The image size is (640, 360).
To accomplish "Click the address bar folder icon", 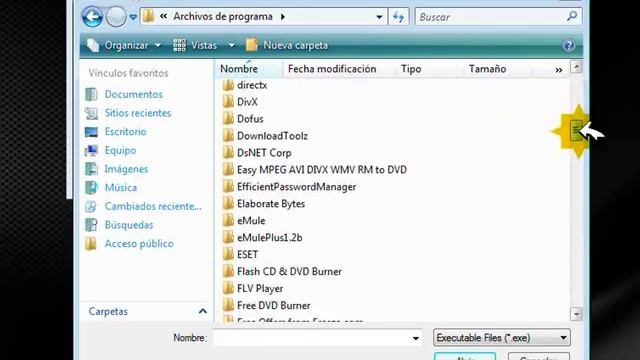I will pyautogui.click(x=149, y=16).
